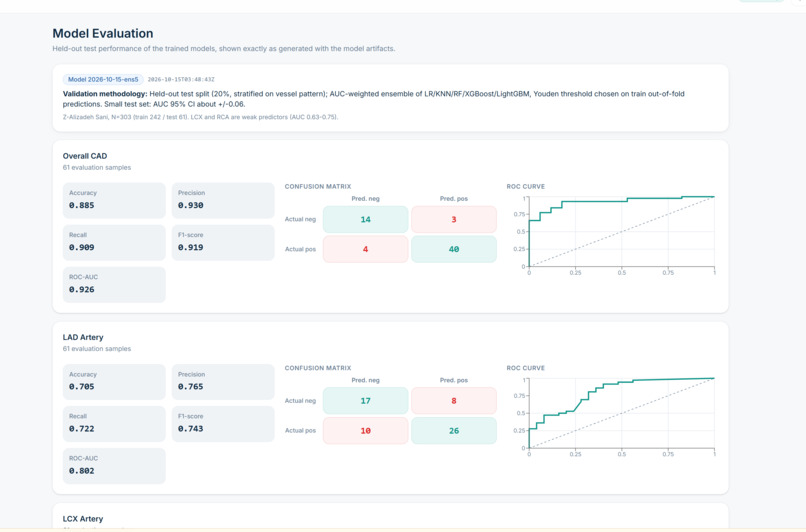Viewport: 806px width, 532px height.
Task: Click LAD Artery recall value 0.722
Action: (82, 429)
